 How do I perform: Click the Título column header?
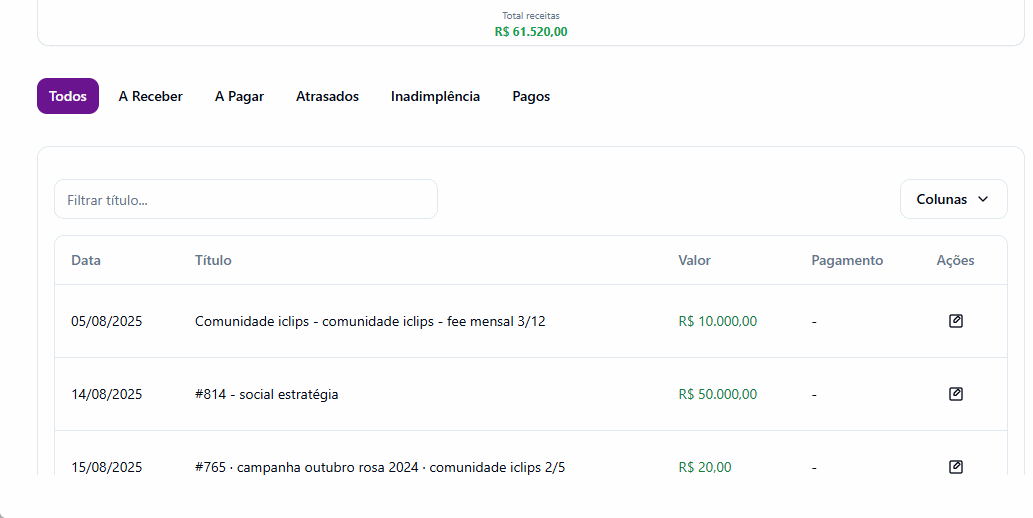point(213,260)
